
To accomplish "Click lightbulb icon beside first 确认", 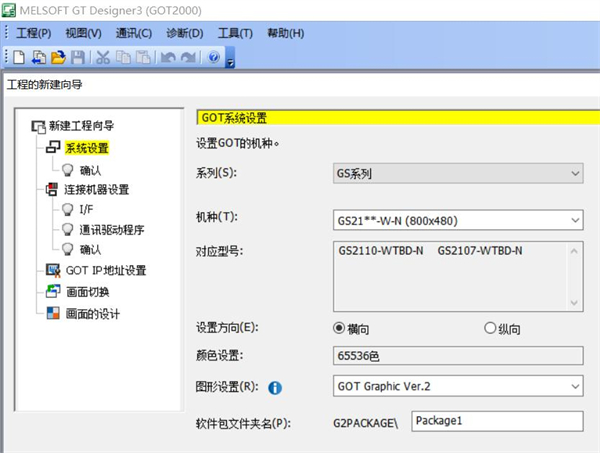I will click(x=67, y=170).
